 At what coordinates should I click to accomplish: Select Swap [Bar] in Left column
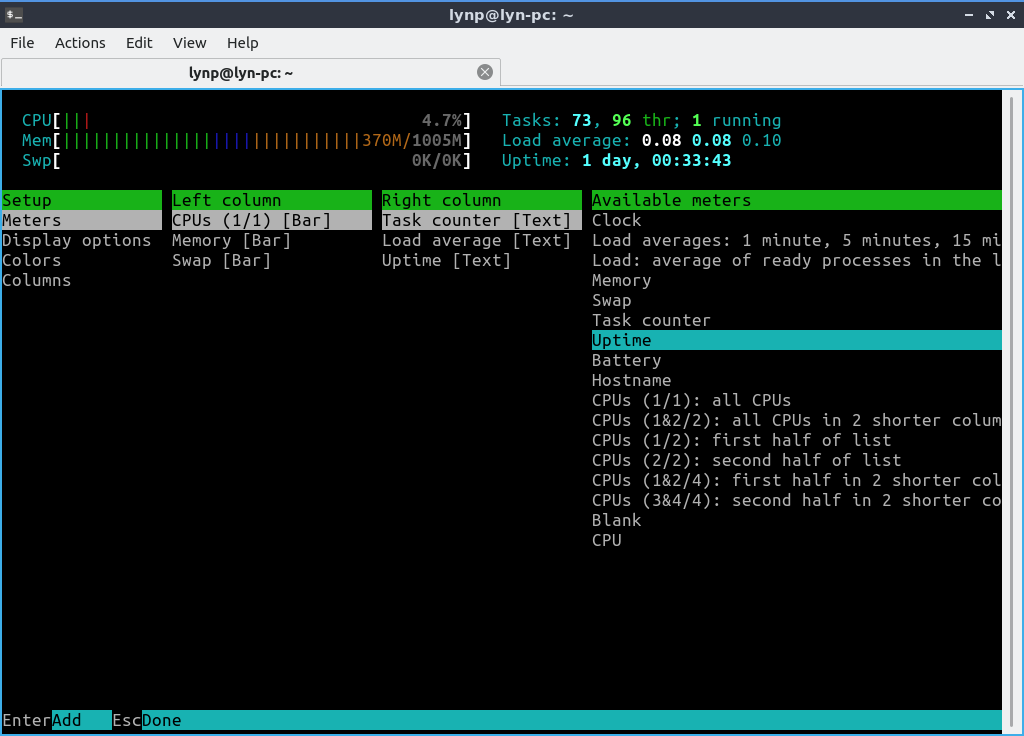pyautogui.click(x=221, y=260)
